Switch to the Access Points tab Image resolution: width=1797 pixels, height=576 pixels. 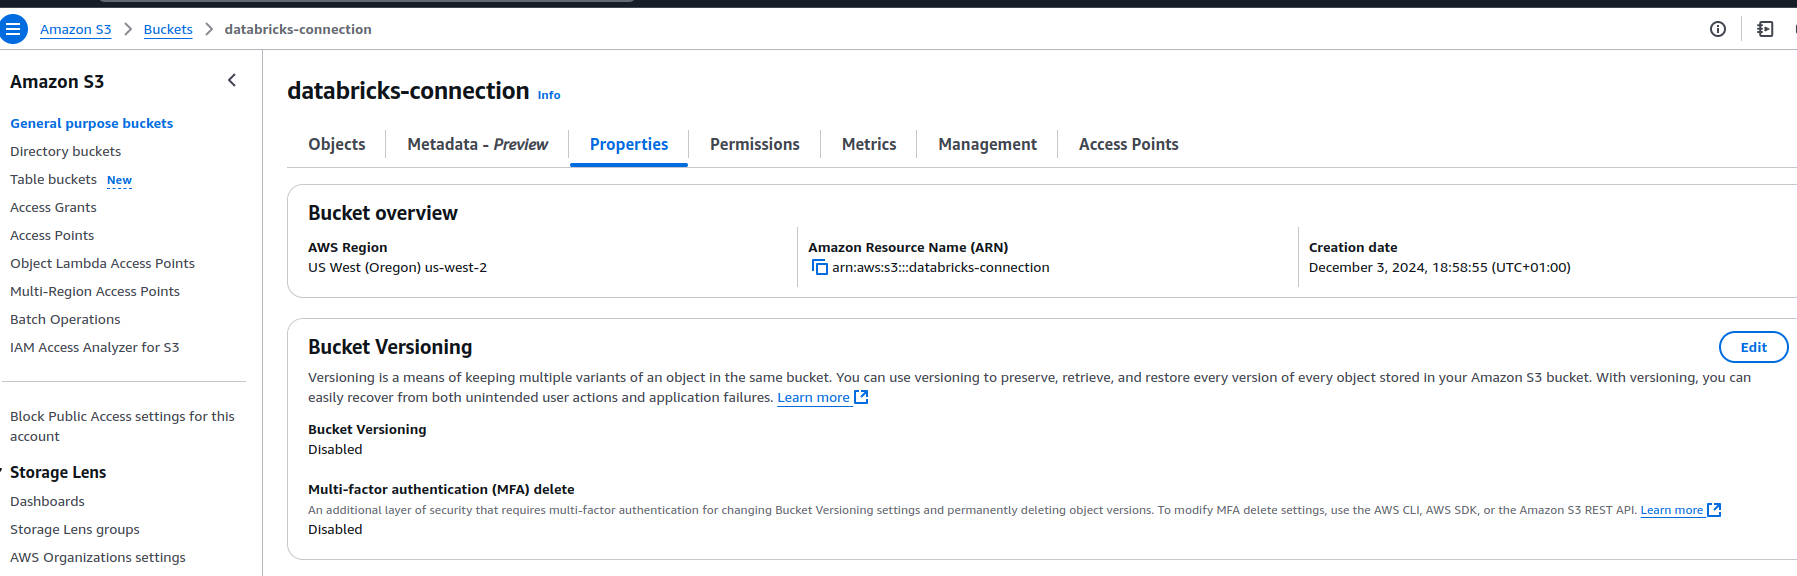pyautogui.click(x=1128, y=144)
